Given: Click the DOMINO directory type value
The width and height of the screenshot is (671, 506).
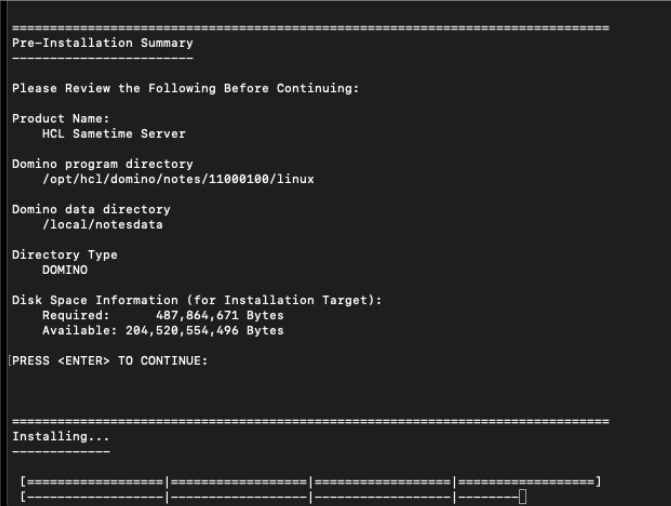Looking at the screenshot, I should 64,270.
